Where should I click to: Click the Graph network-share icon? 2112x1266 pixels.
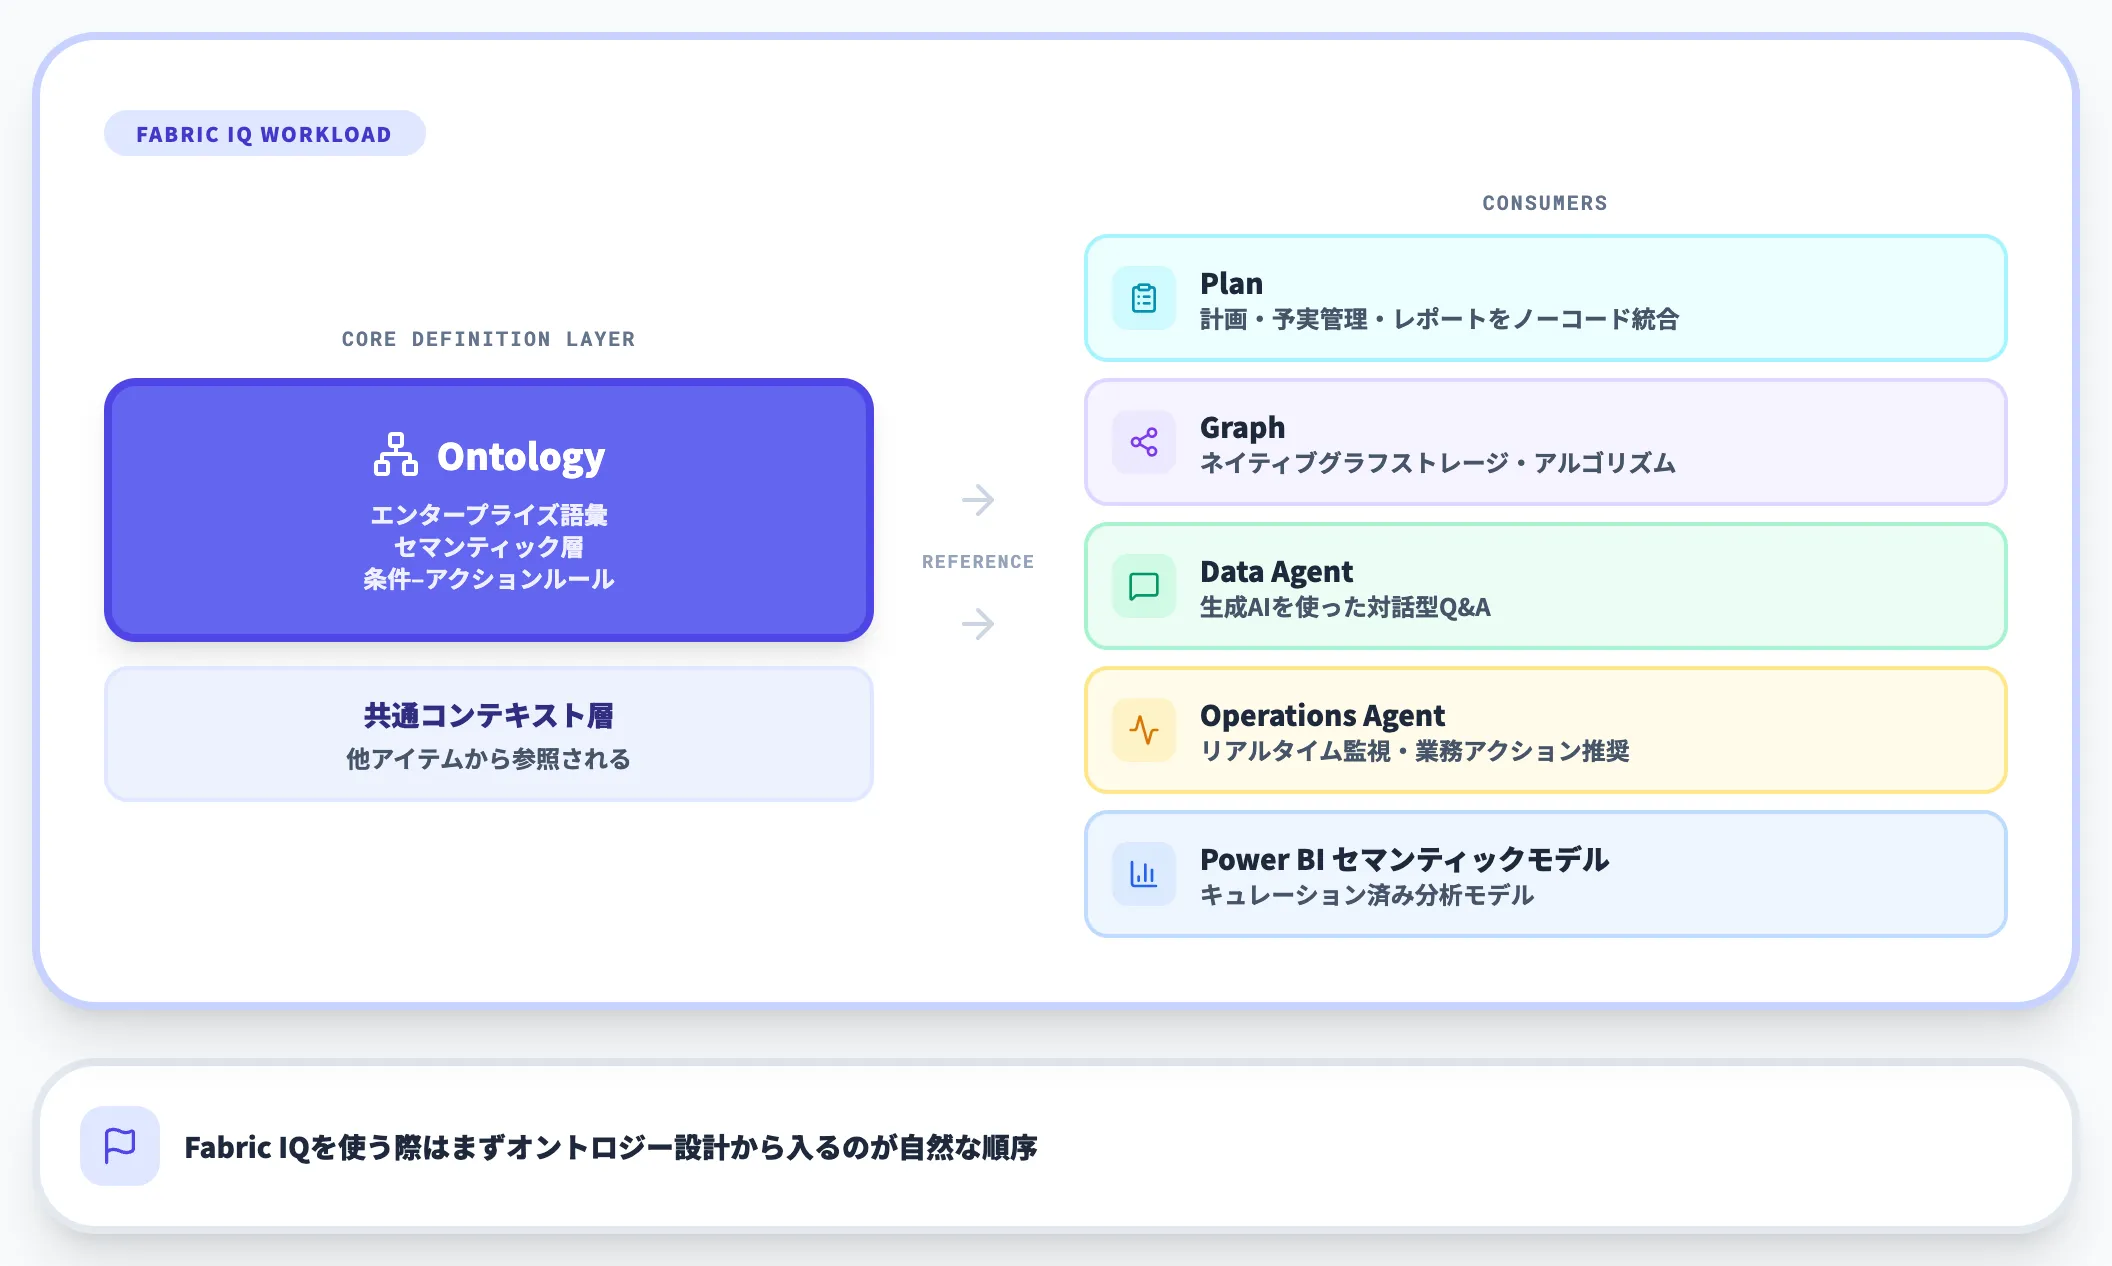pyautogui.click(x=1142, y=441)
